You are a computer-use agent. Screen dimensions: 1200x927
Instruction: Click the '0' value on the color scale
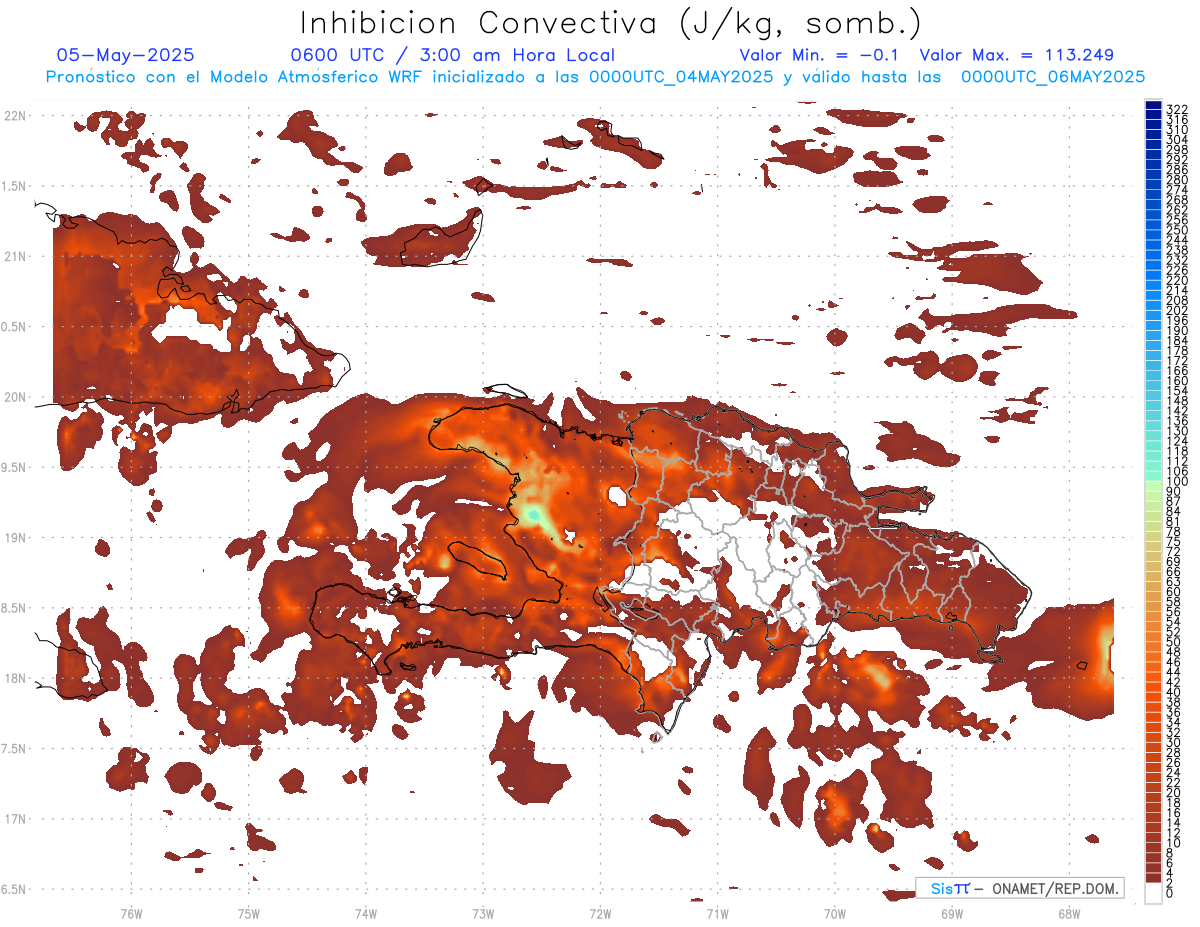(x=1170, y=893)
